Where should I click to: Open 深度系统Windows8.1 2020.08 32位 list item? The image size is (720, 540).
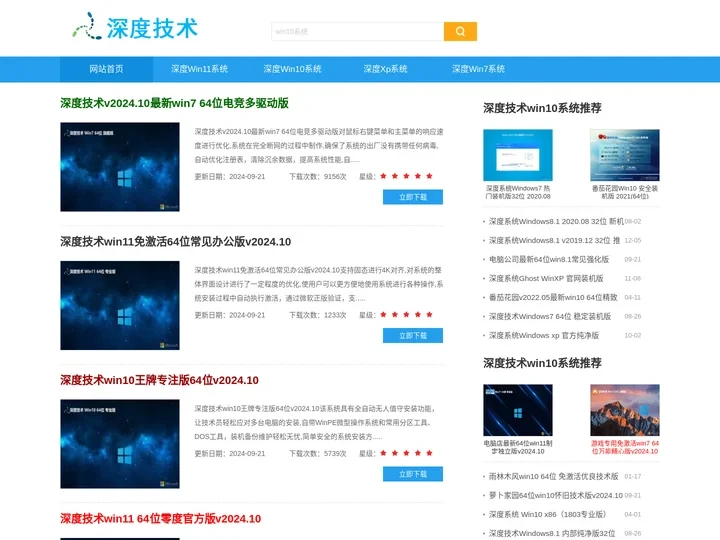[x=556, y=221]
